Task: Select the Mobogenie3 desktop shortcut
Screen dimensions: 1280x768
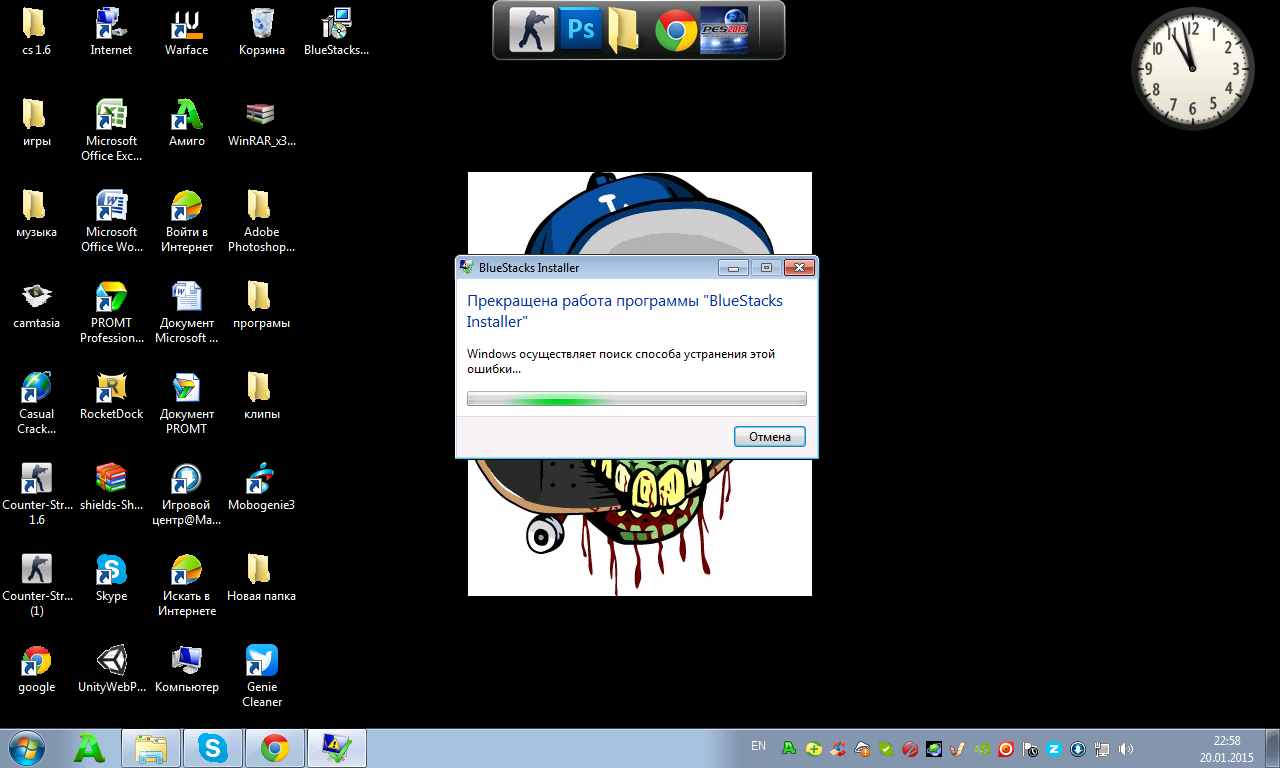Action: (262, 487)
